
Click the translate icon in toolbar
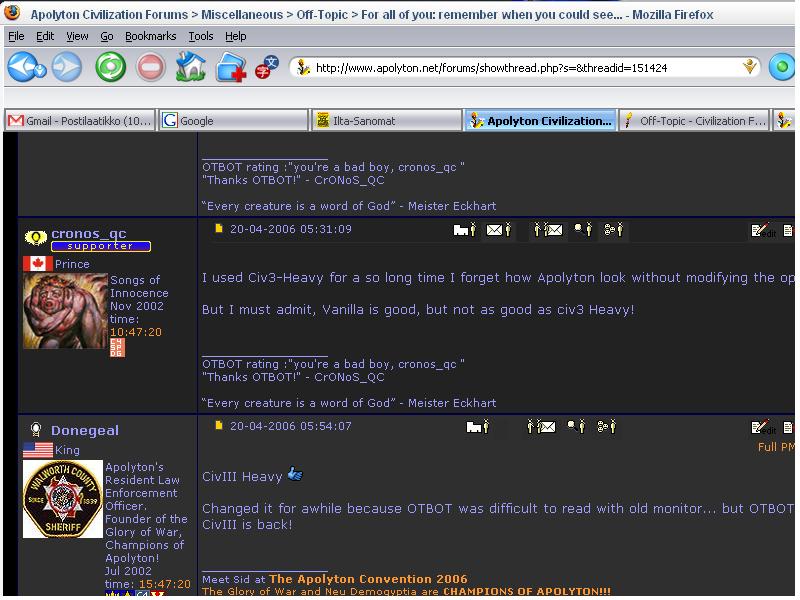(x=266, y=68)
